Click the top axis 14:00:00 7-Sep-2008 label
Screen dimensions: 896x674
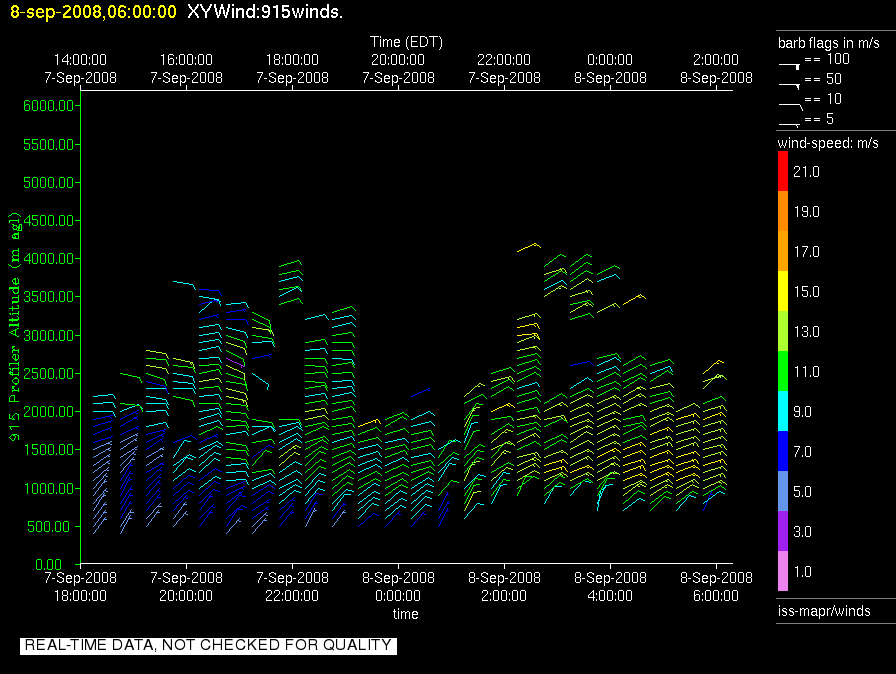(80, 69)
